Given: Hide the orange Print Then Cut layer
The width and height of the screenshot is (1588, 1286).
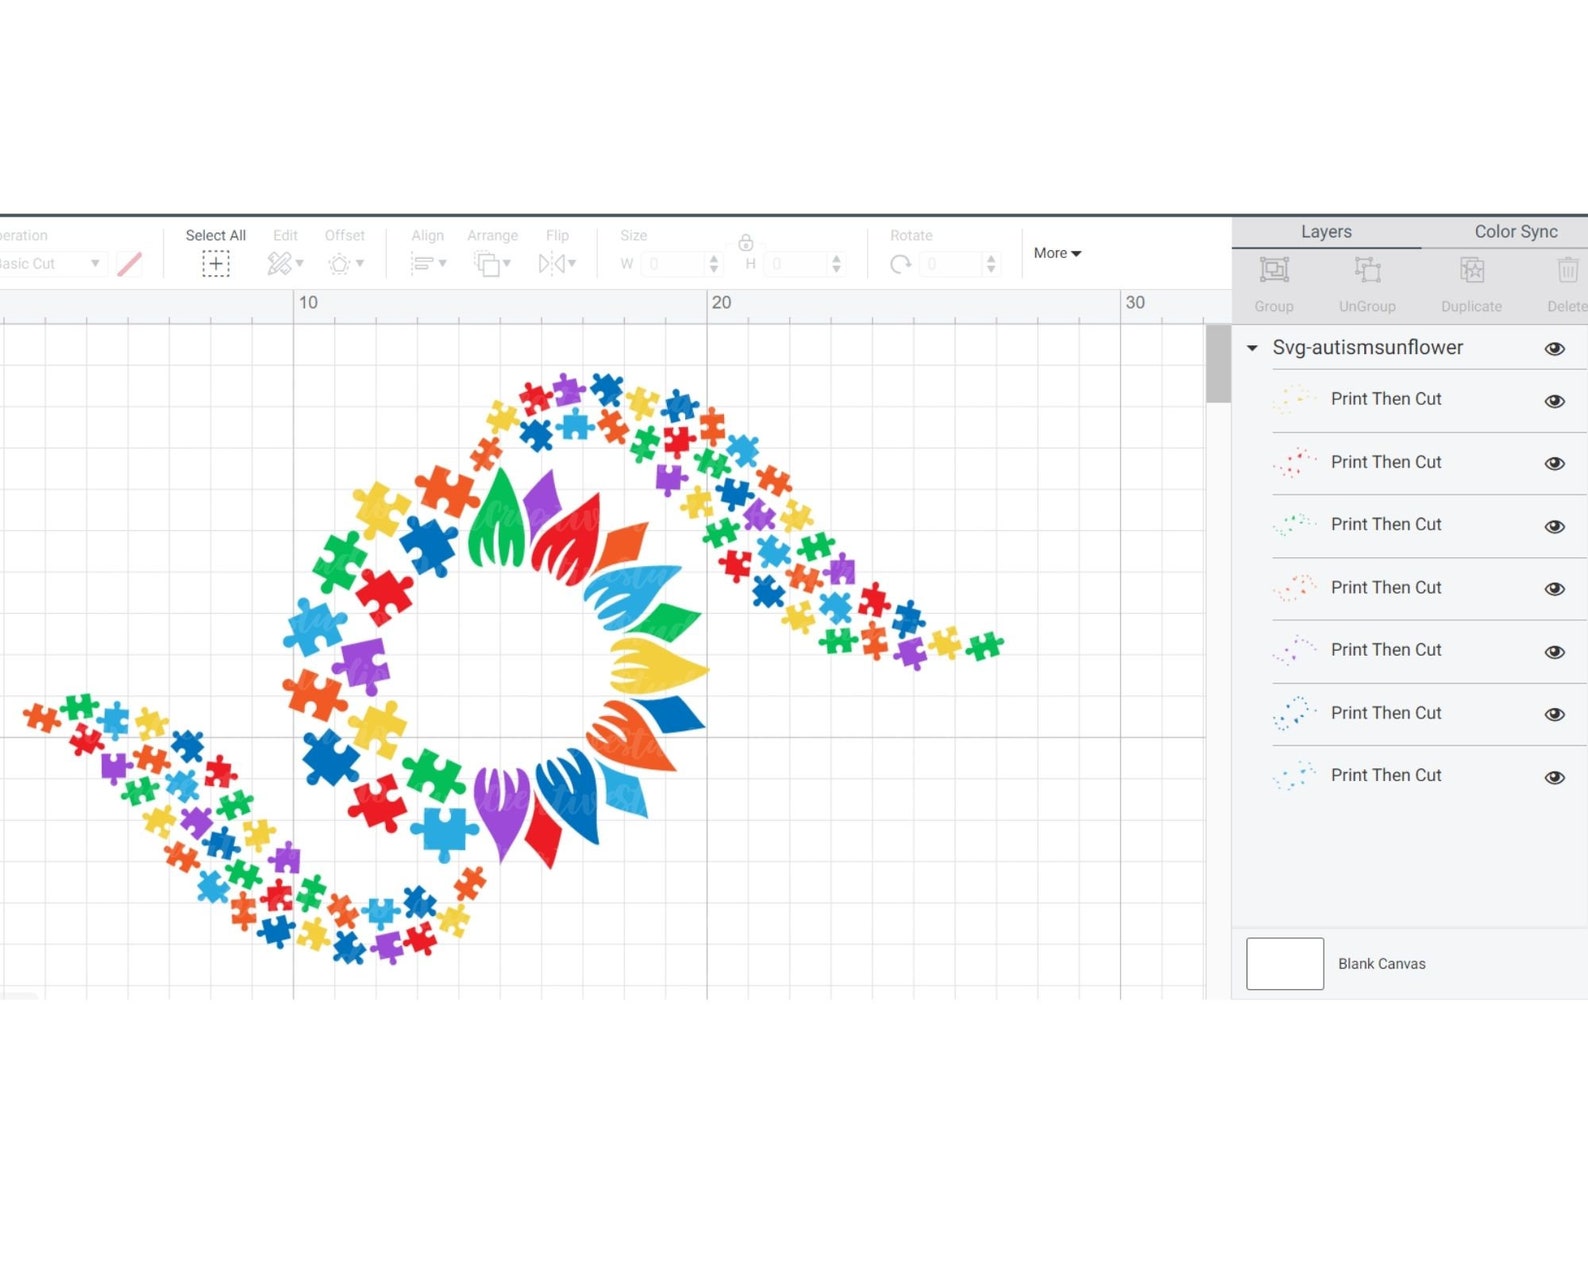Looking at the screenshot, I should 1554,589.
